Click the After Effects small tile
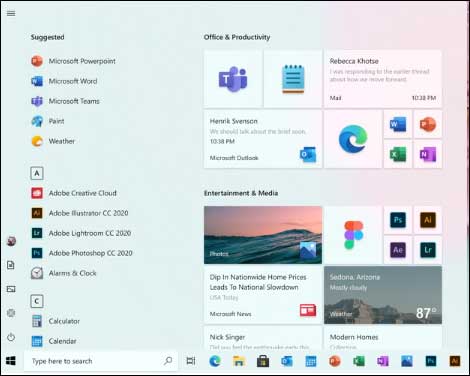The image size is (470, 376). [x=398, y=250]
